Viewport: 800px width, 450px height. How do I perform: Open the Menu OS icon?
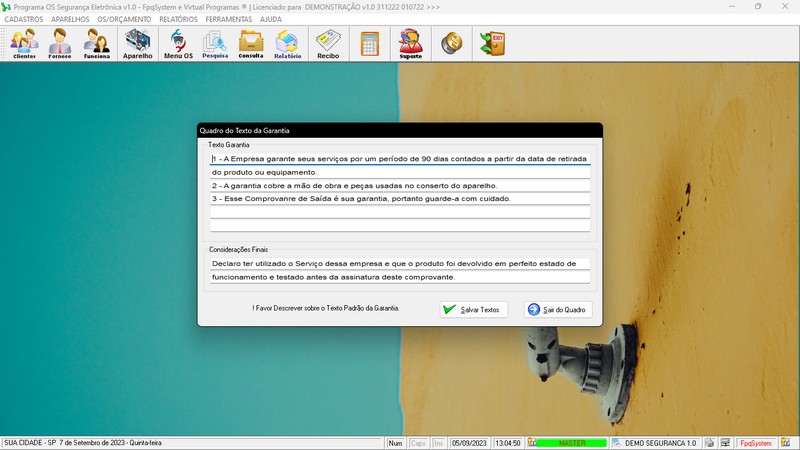(x=178, y=44)
